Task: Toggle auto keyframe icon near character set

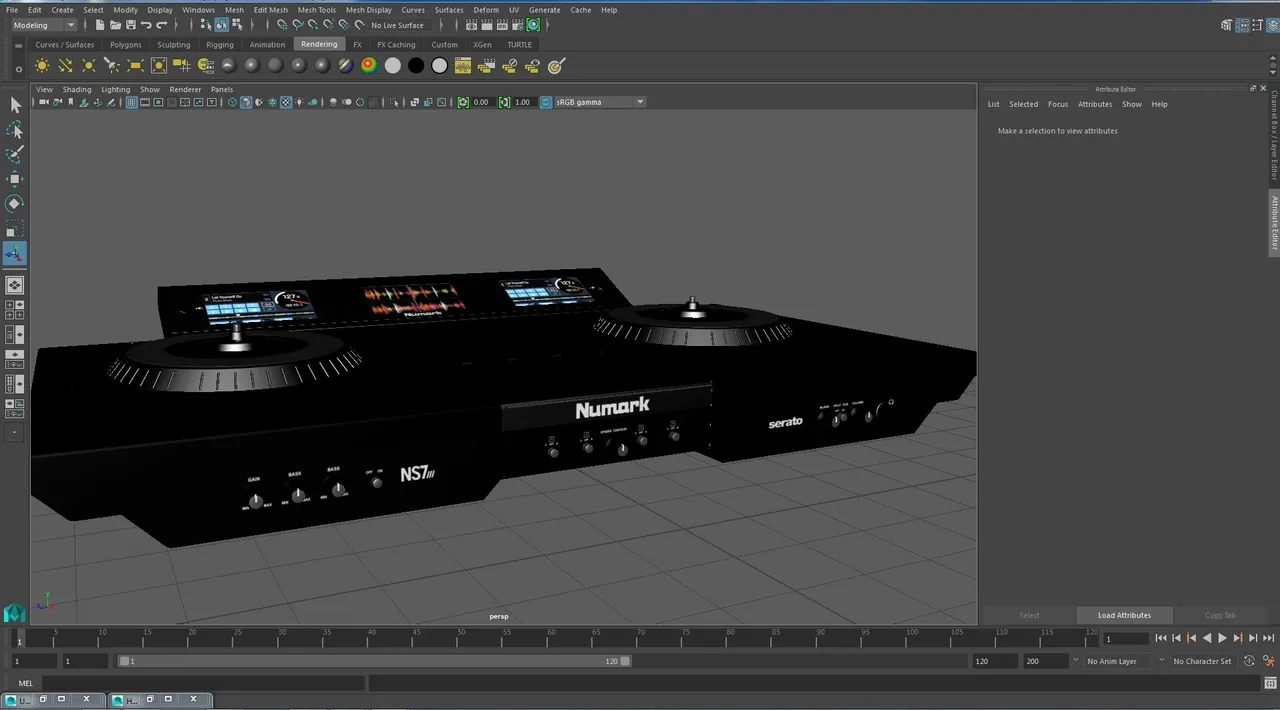Action: [1249, 661]
